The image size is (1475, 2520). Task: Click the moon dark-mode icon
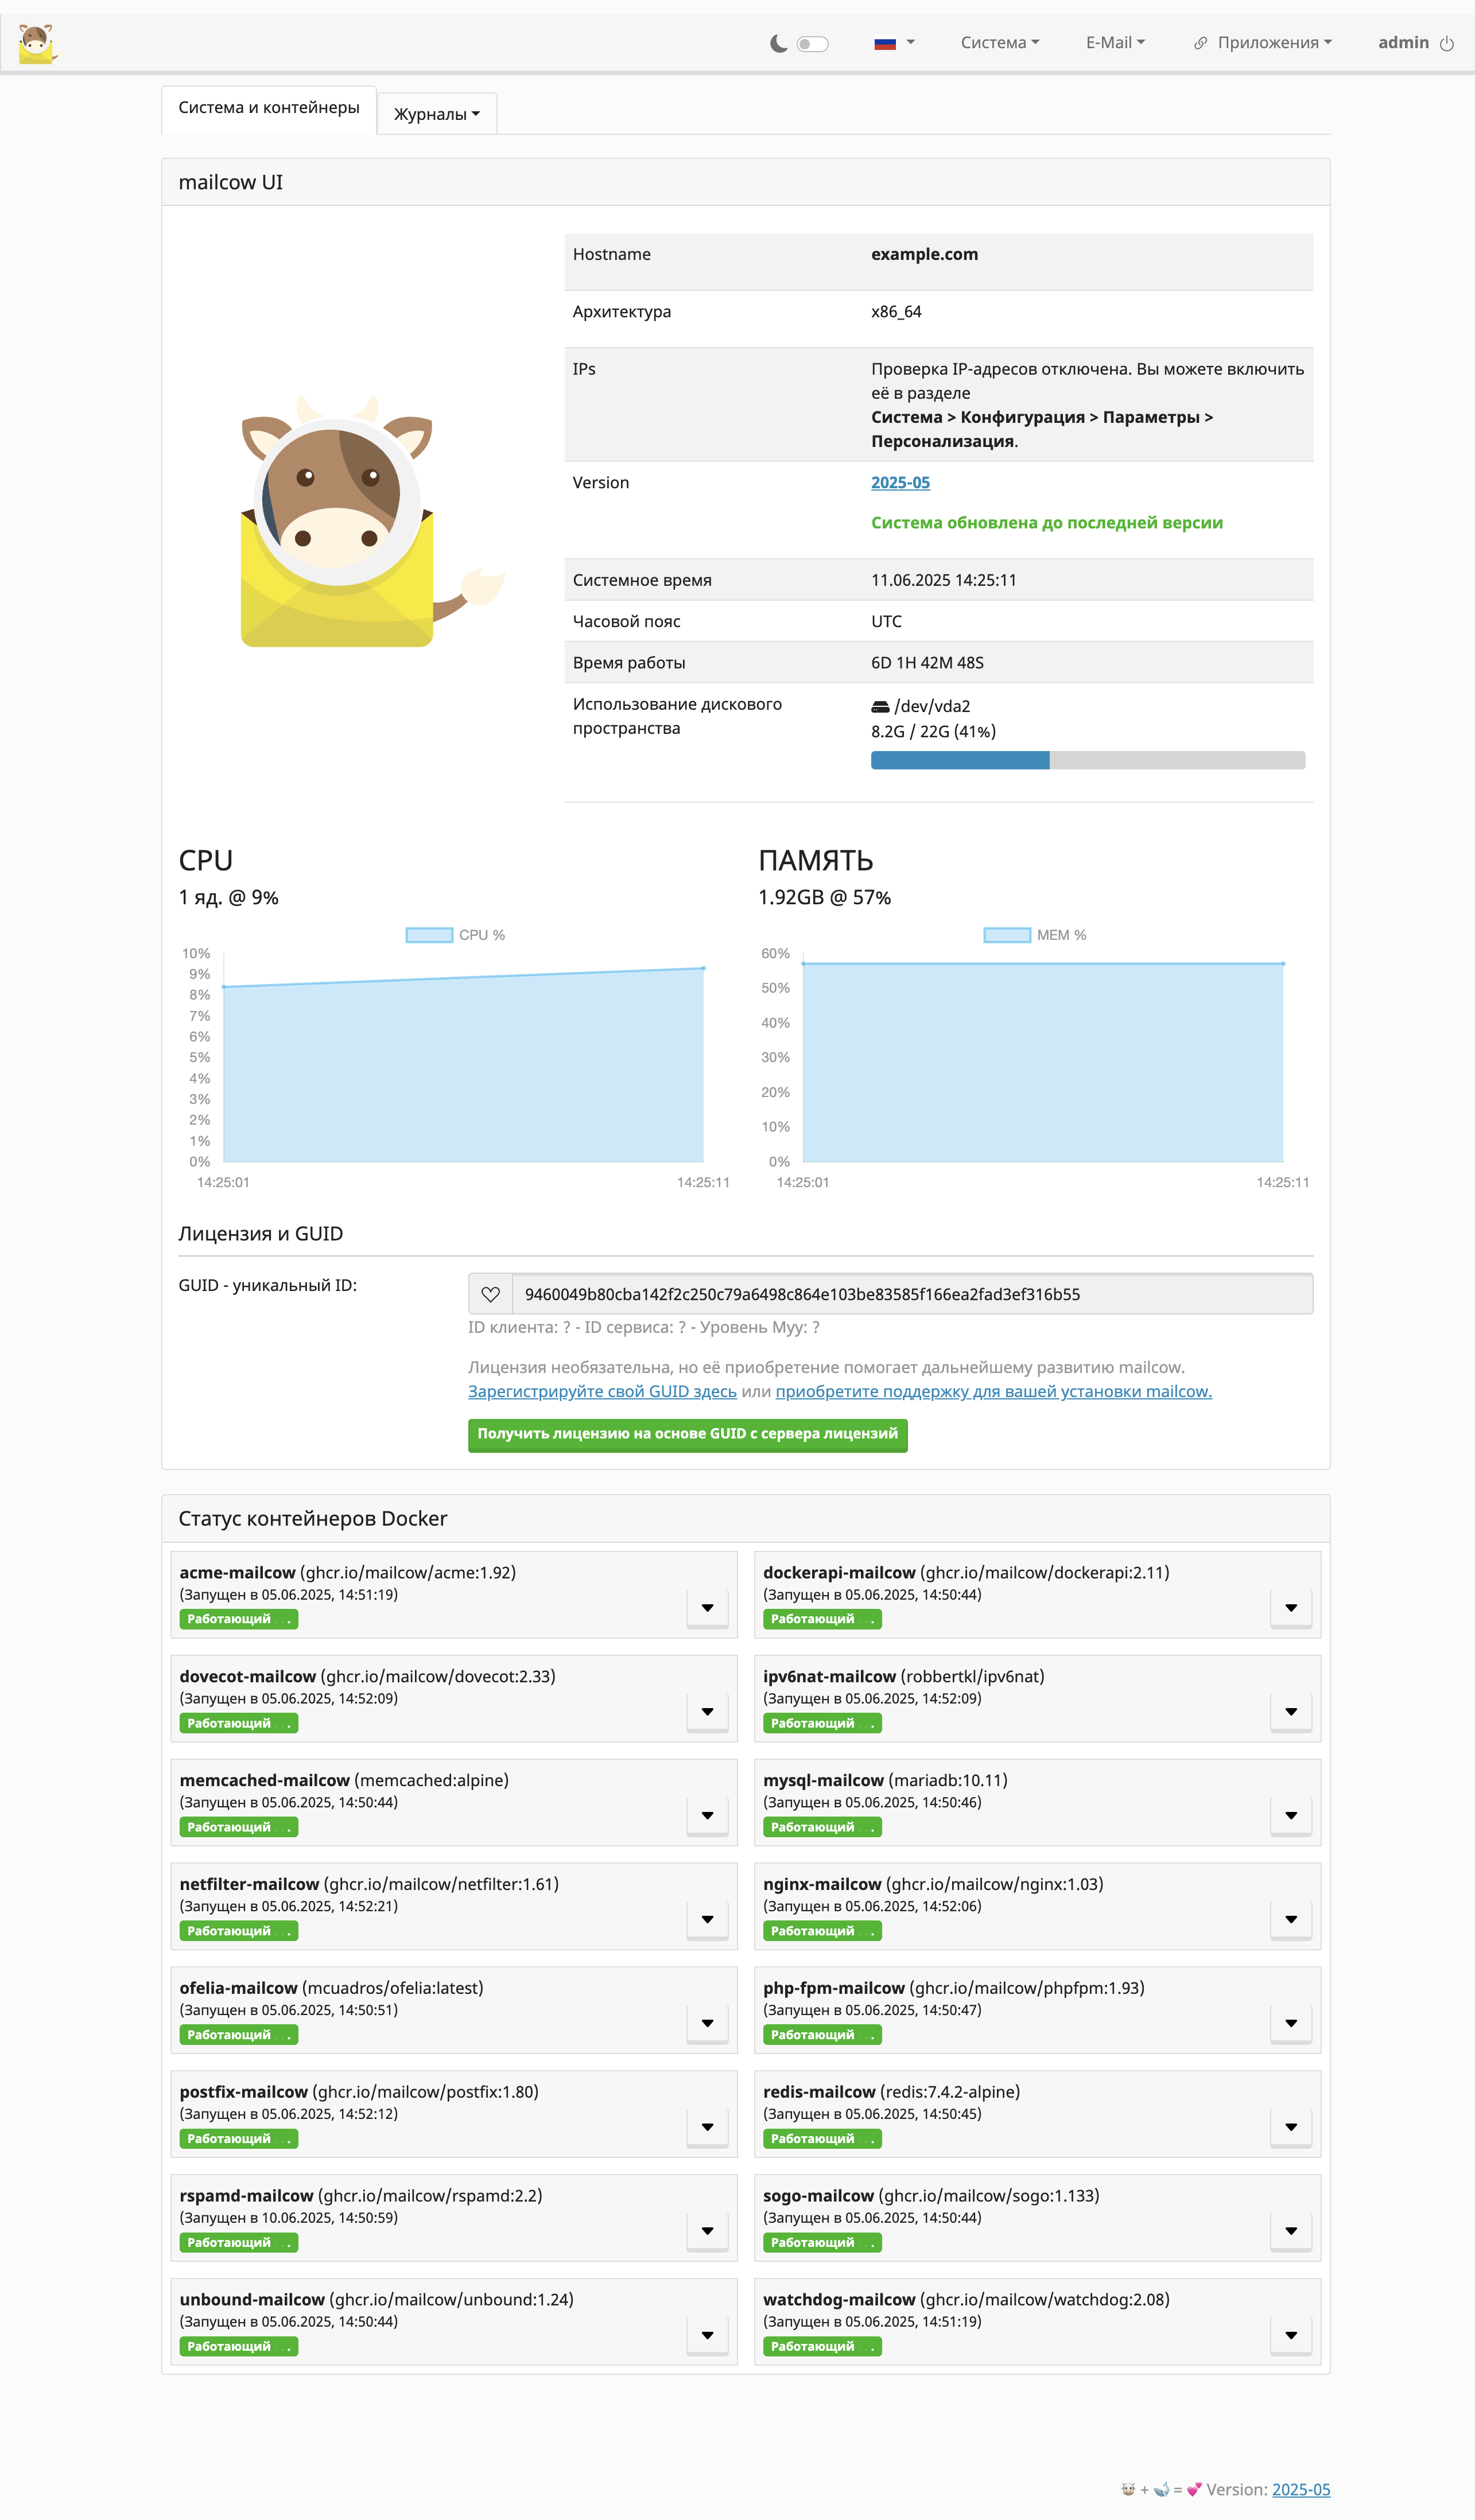point(779,43)
